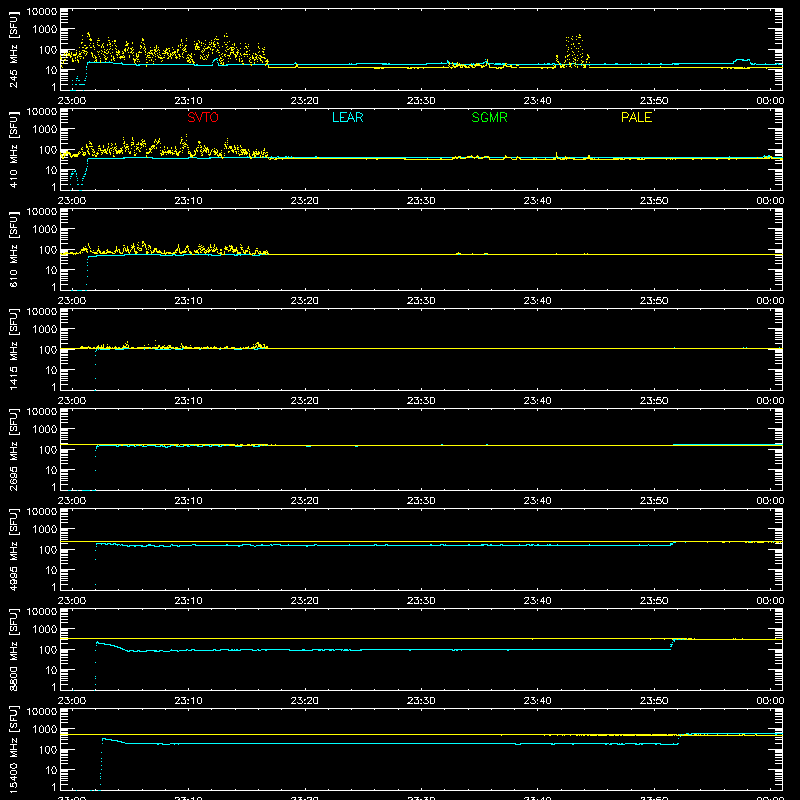Image resolution: width=800 pixels, height=800 pixels.
Task: Click 23:30 label under the 610 MHz plot
Action: pos(421,301)
